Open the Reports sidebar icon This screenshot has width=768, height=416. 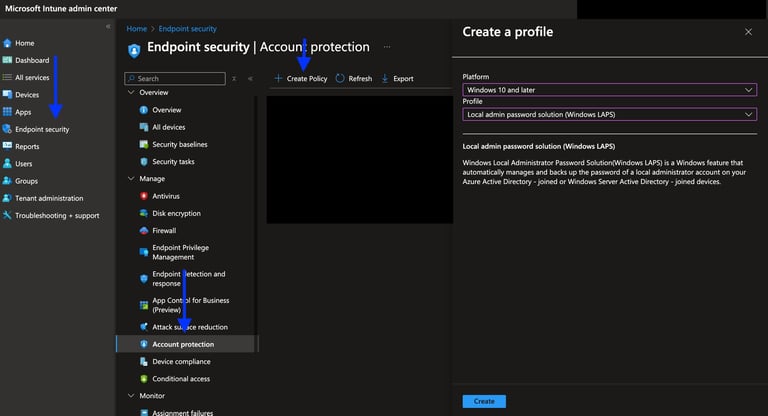pos(7,146)
